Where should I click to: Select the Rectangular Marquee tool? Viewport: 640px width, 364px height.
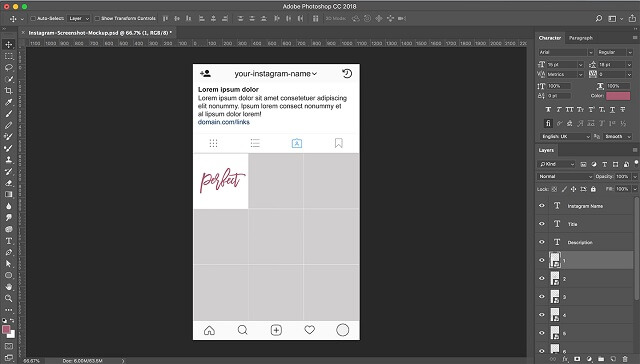coord(9,56)
